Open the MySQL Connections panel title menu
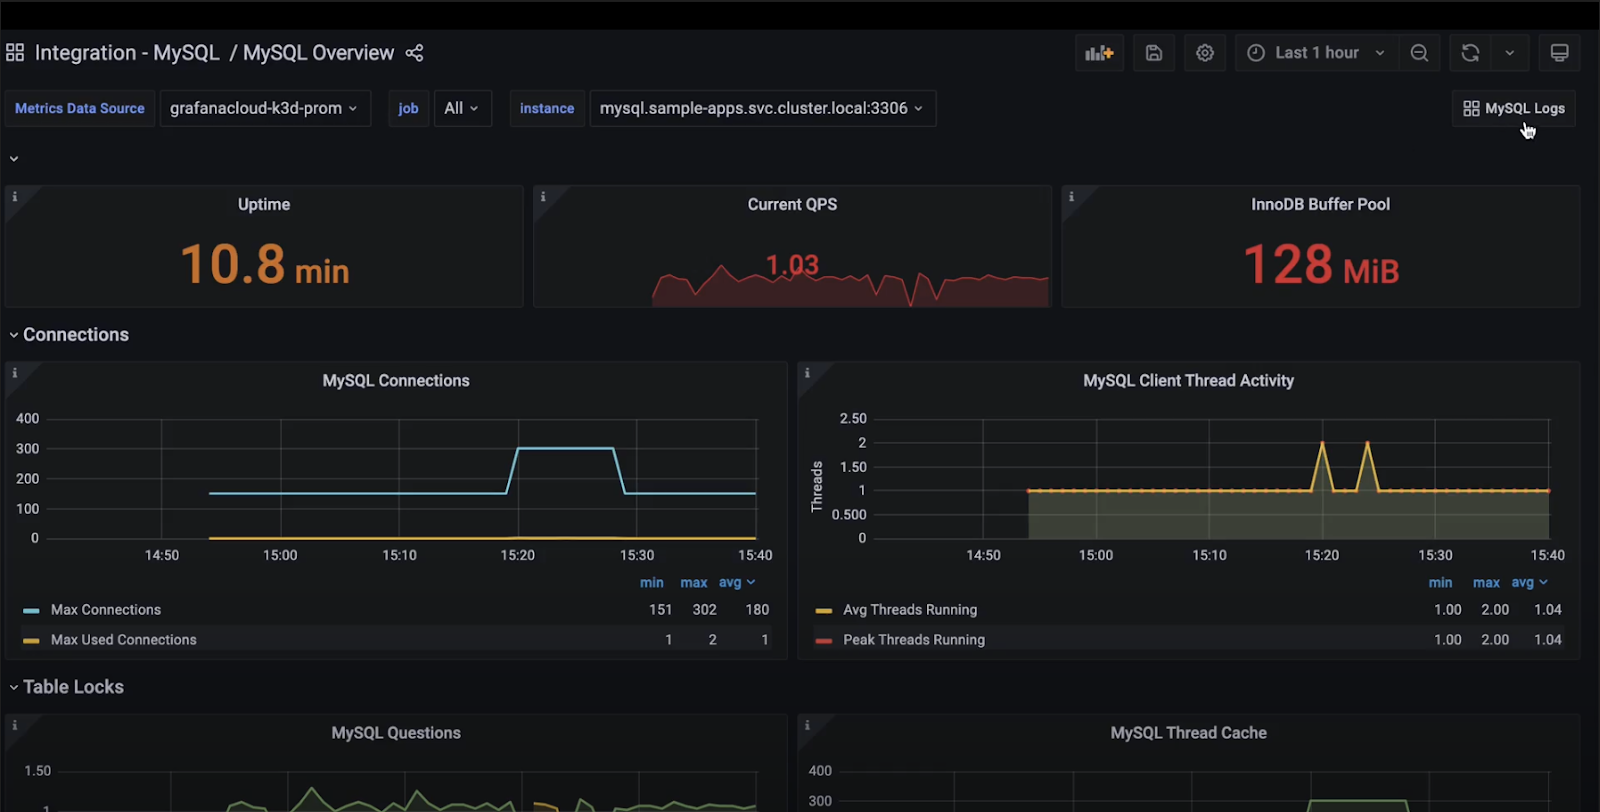This screenshot has width=1600, height=812. [396, 381]
